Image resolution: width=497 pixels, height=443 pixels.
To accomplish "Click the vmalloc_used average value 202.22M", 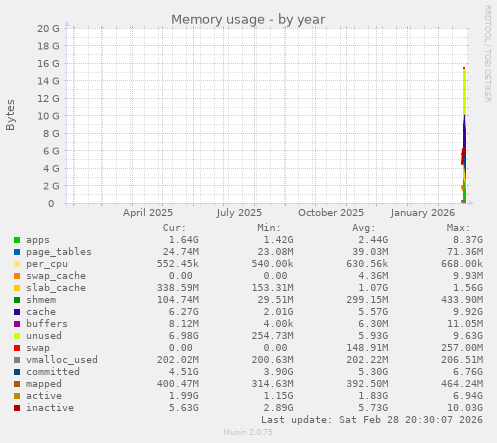I will (x=367, y=360).
